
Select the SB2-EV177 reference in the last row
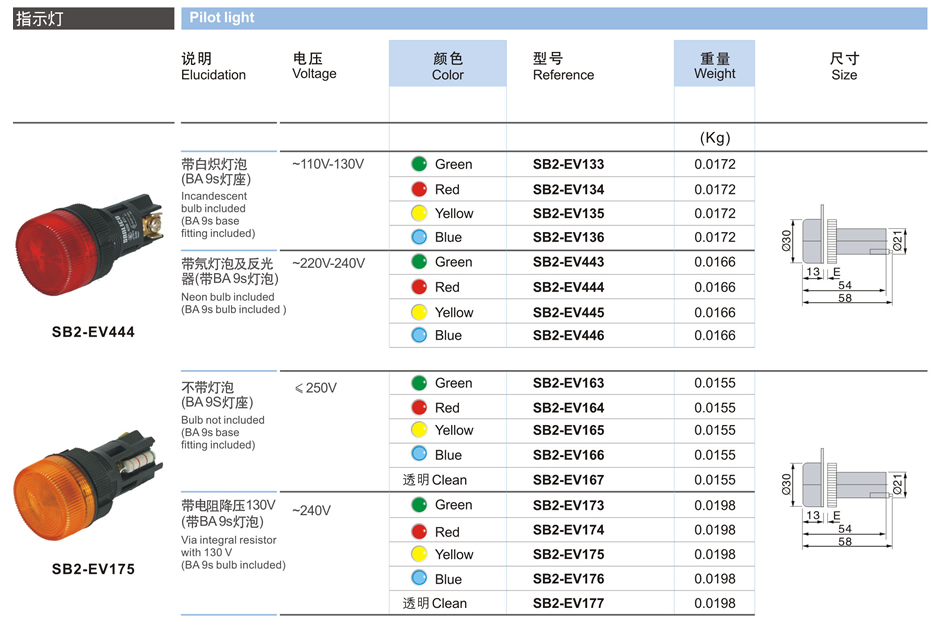click(568, 603)
